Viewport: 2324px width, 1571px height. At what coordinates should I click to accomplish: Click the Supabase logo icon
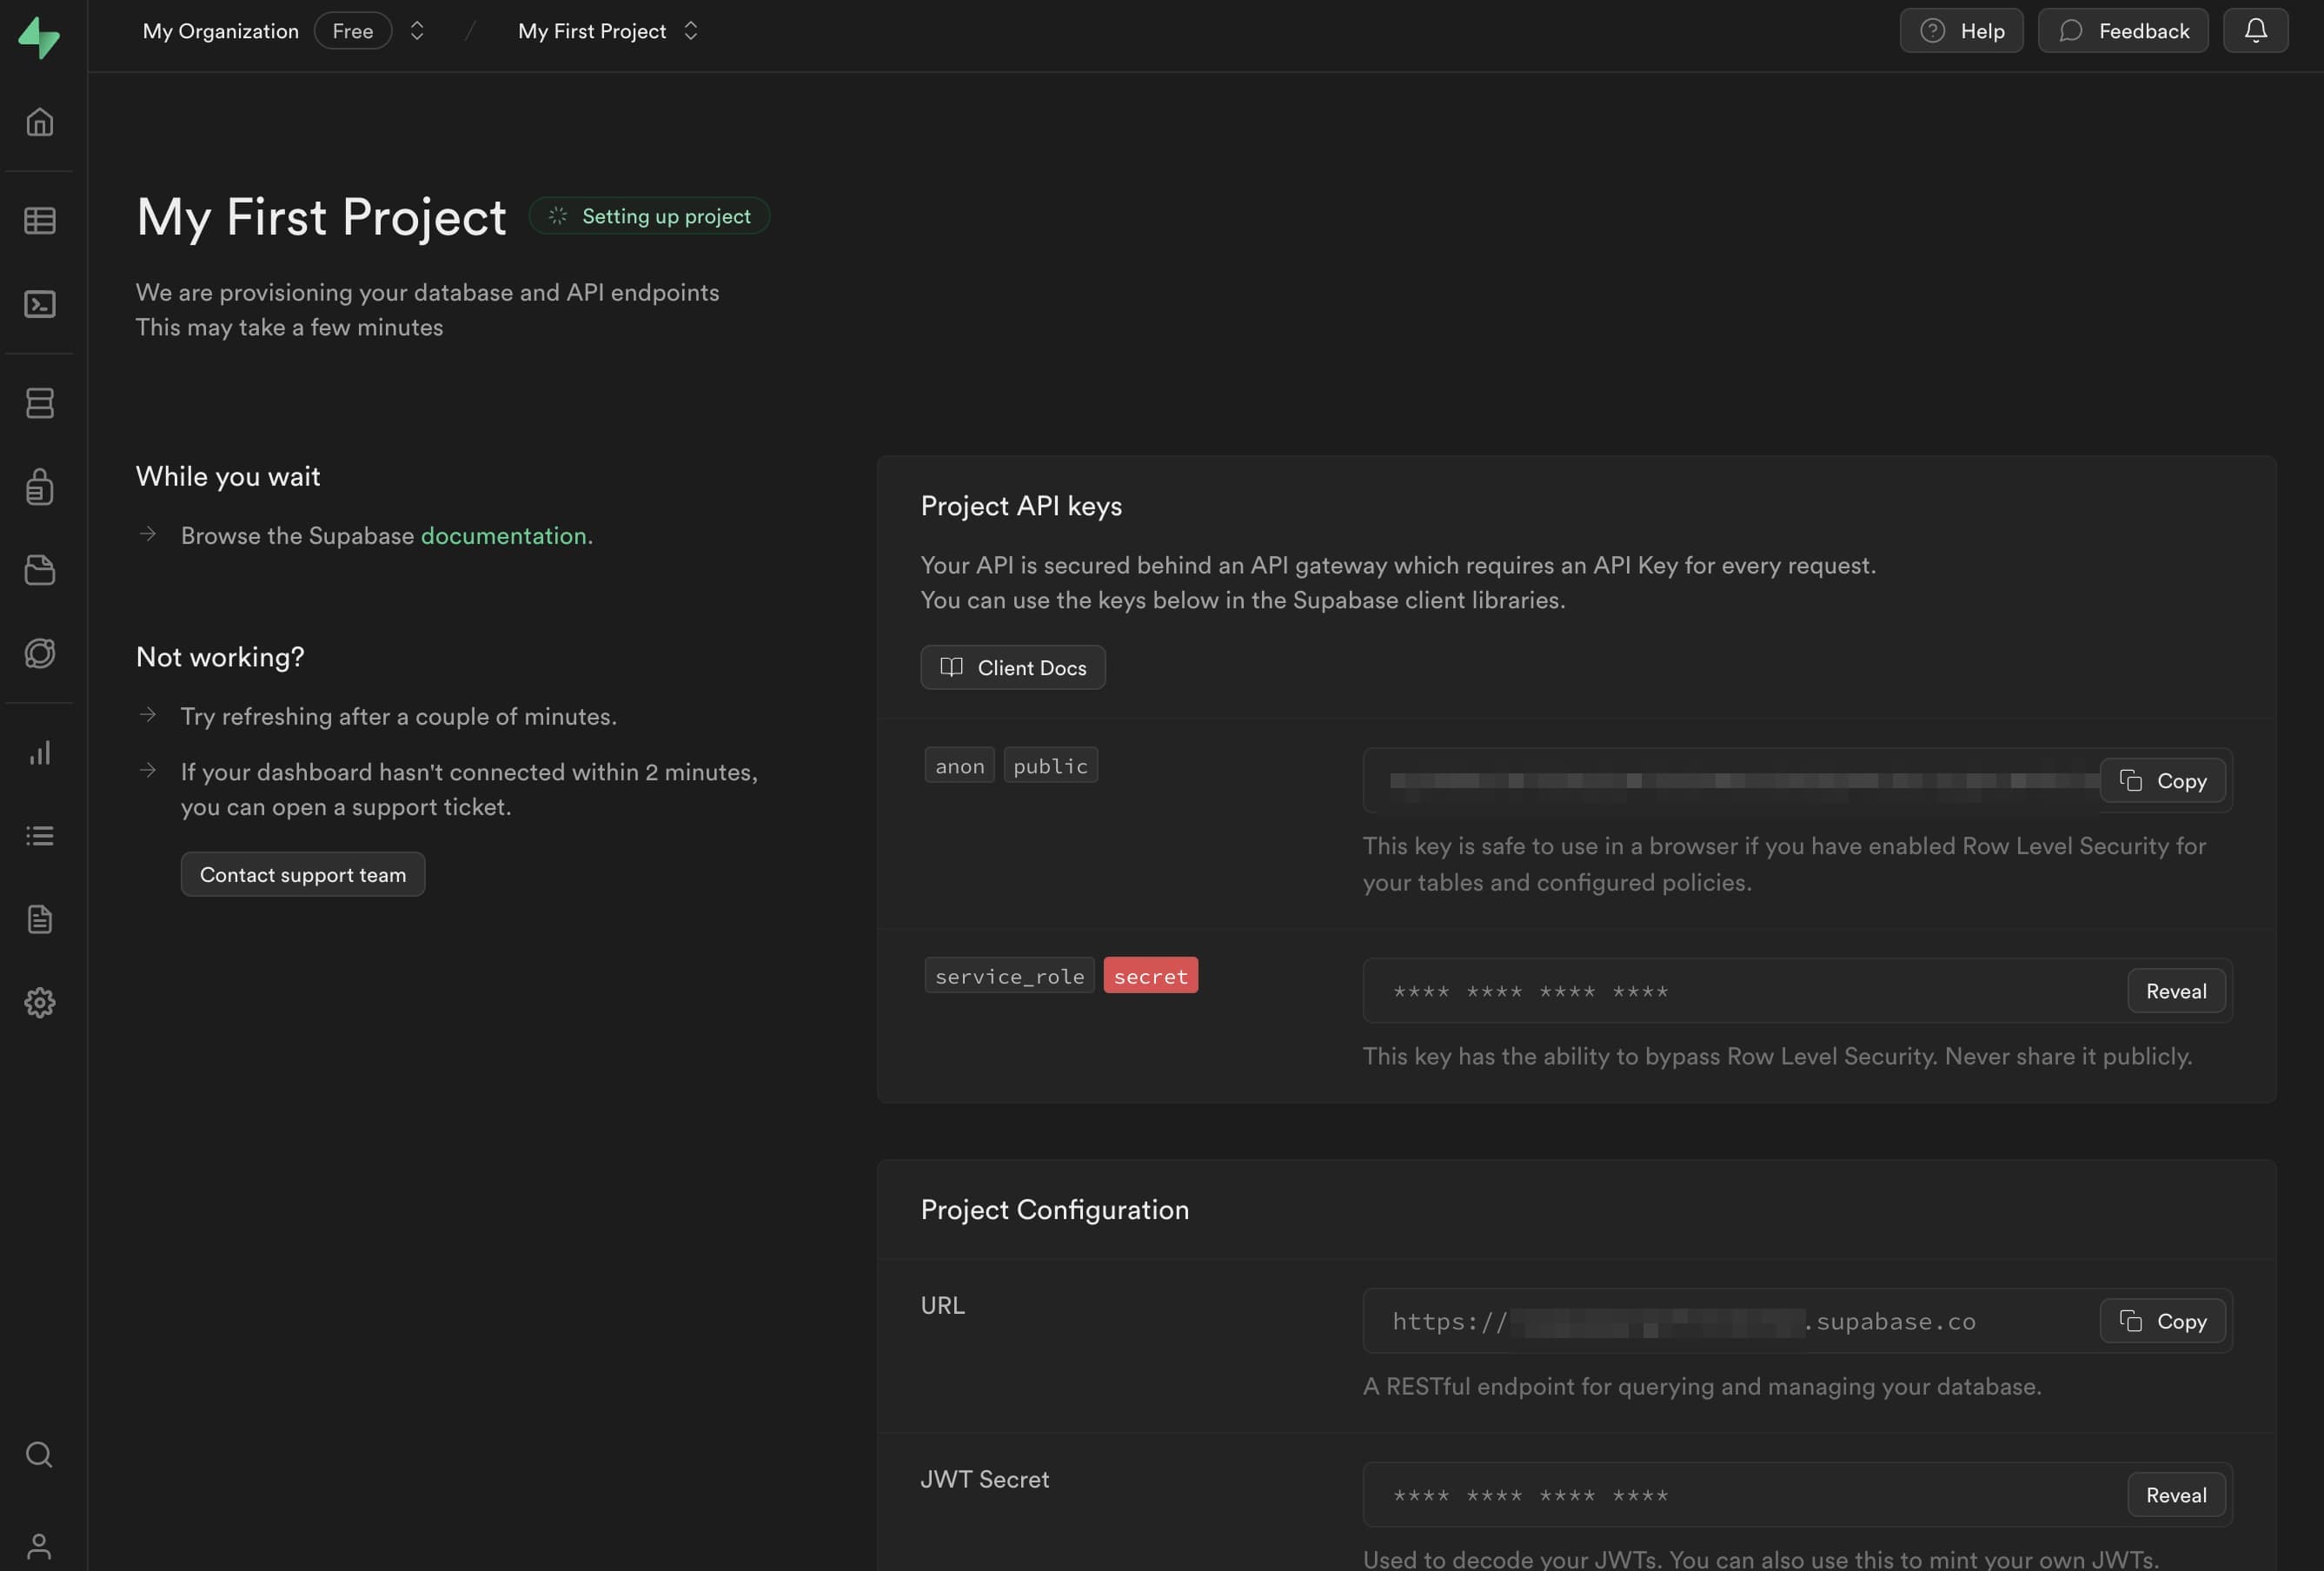tap(39, 37)
